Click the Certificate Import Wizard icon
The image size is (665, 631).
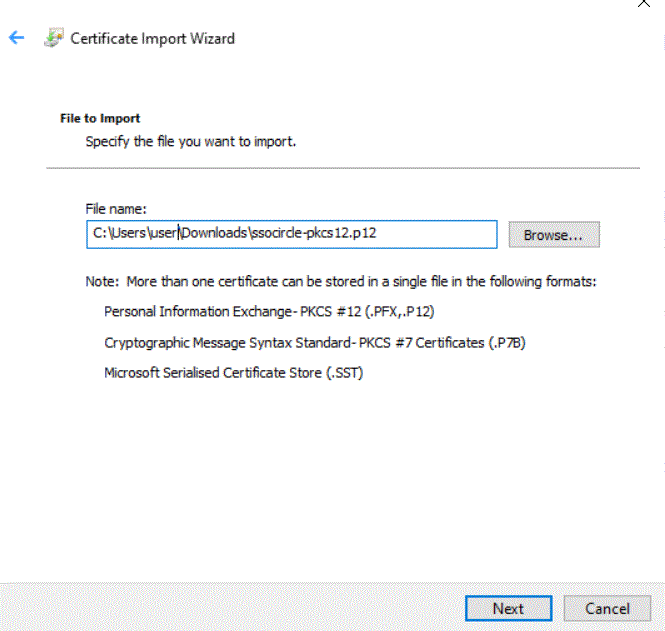54,38
